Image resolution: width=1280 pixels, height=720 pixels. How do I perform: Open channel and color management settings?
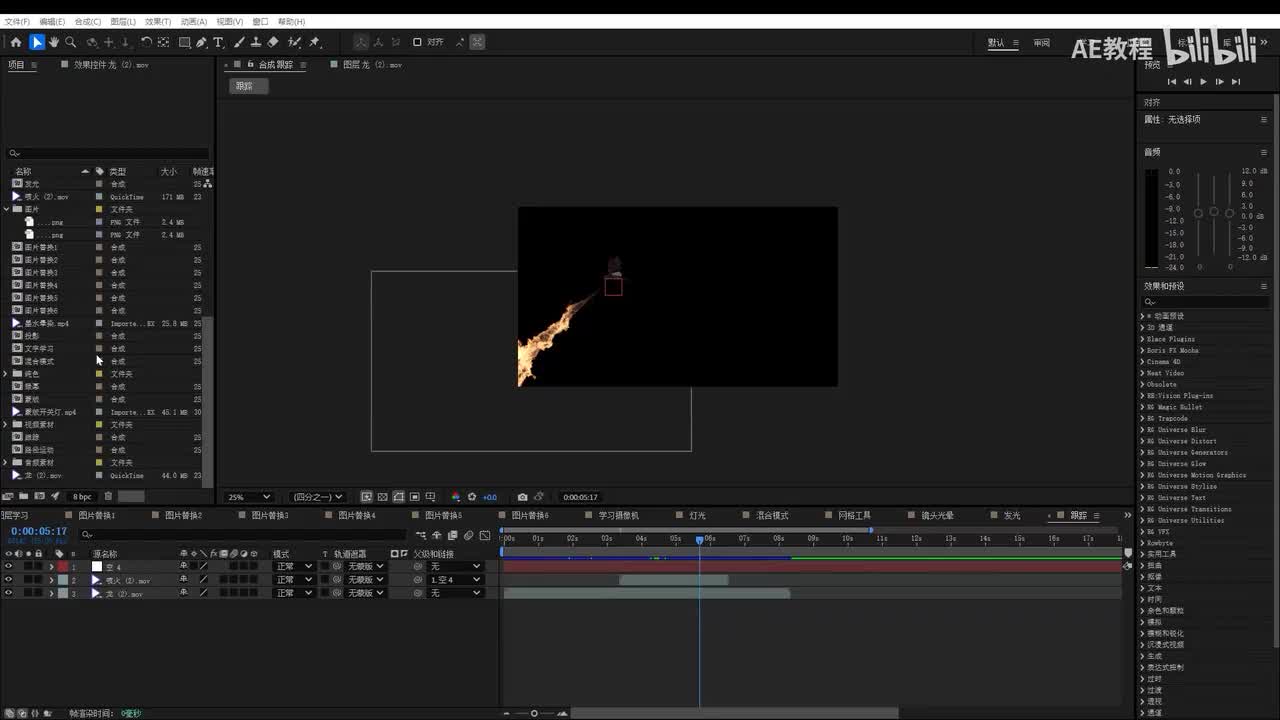(x=456, y=497)
